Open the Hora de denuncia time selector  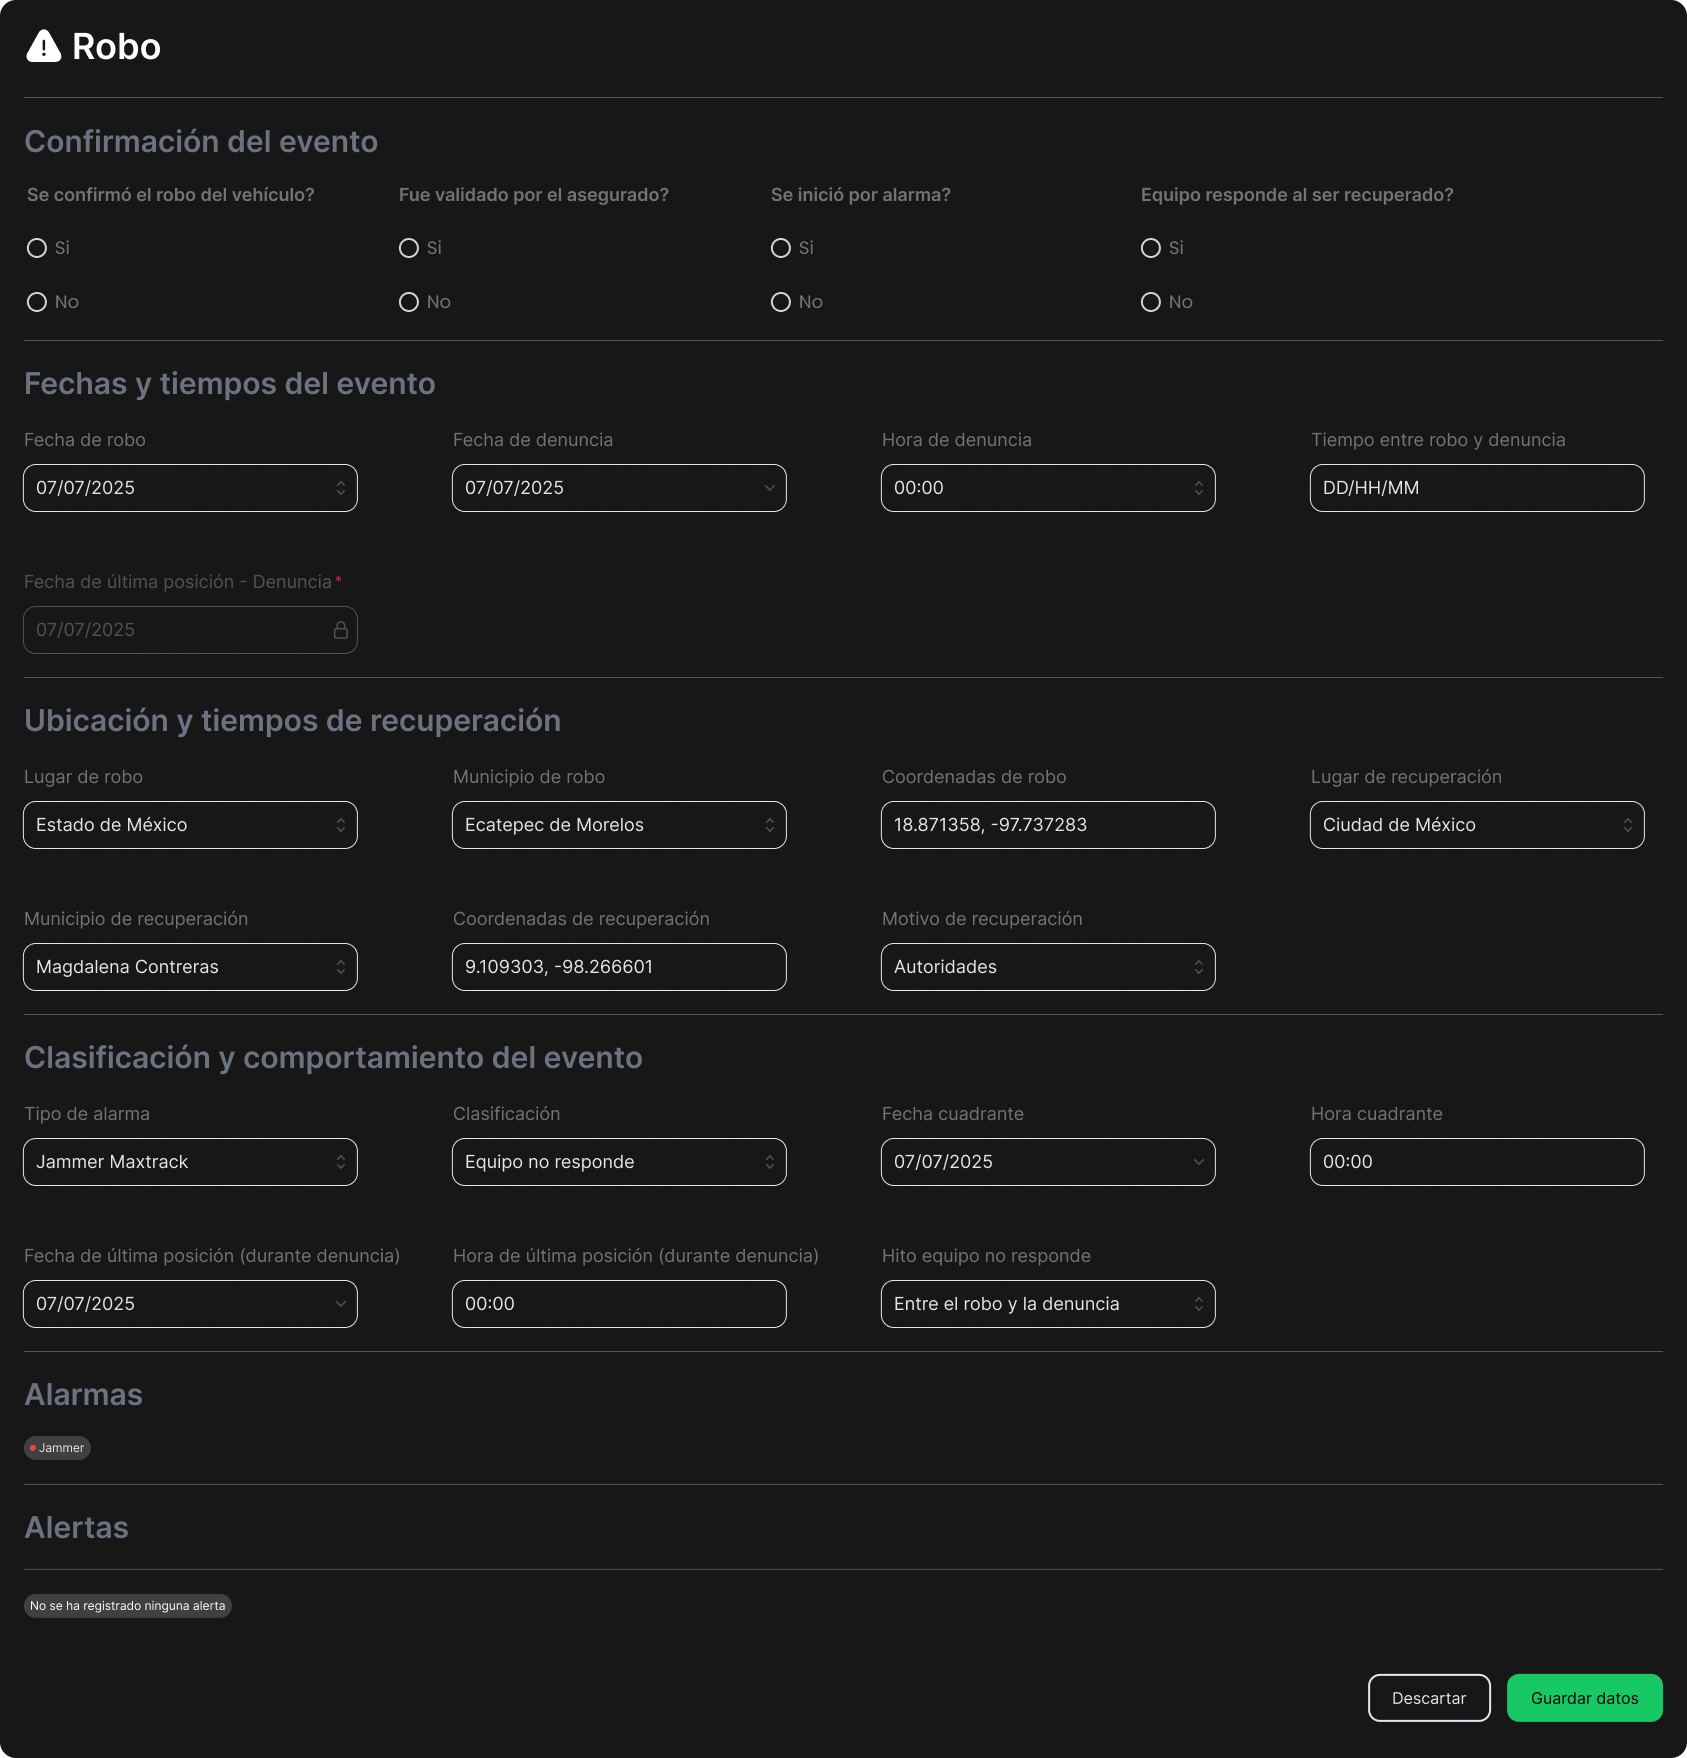(1048, 488)
